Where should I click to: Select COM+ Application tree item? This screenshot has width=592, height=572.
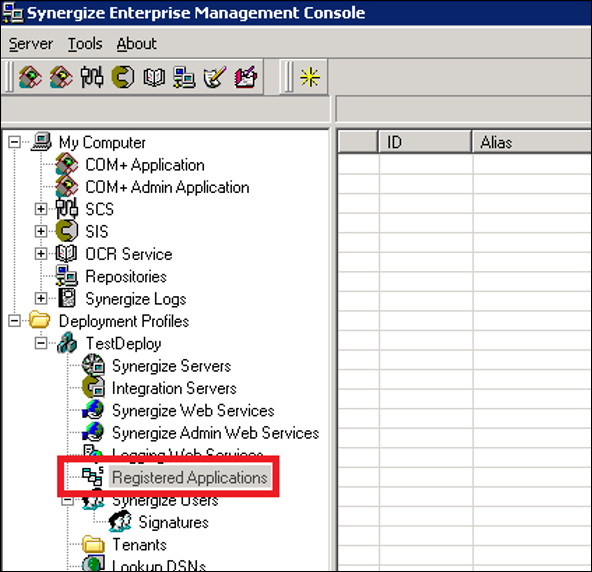point(145,165)
